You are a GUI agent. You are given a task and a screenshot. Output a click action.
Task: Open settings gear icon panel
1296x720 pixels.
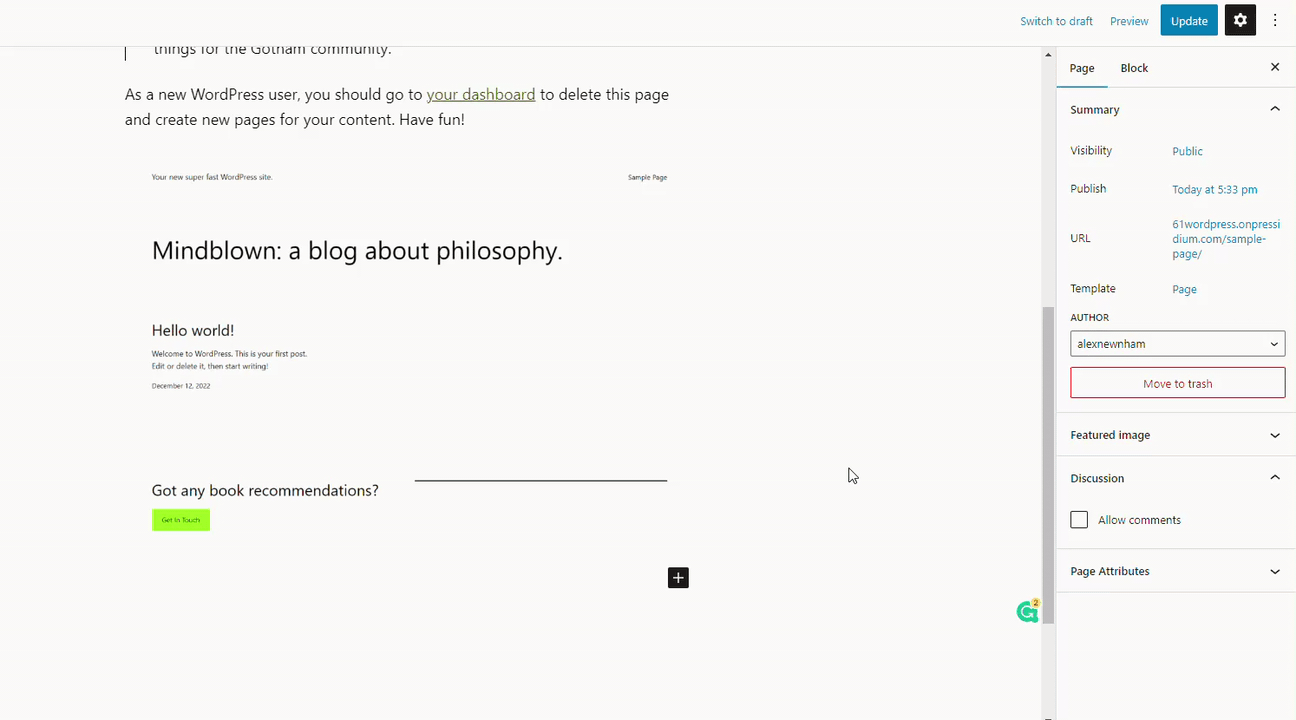[x=1240, y=21]
